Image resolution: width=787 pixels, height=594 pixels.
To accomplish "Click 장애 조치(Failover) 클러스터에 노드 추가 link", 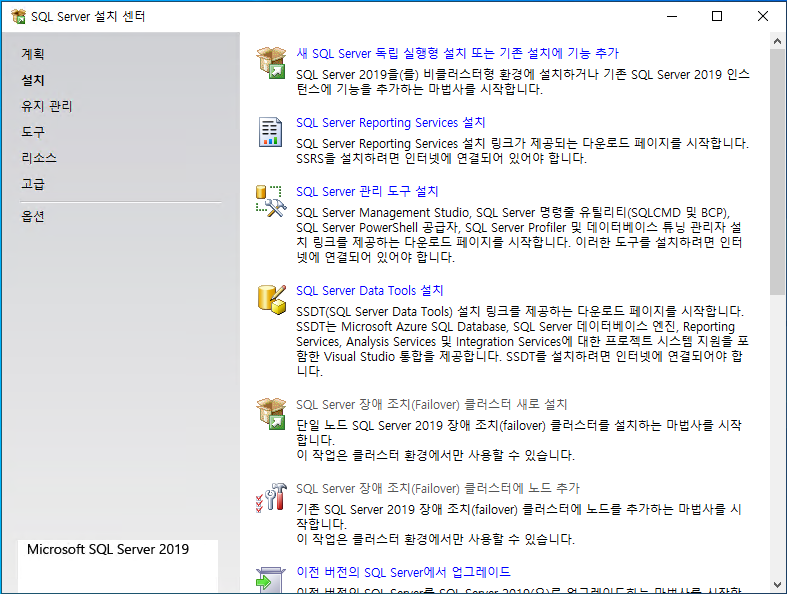I will 438,488.
